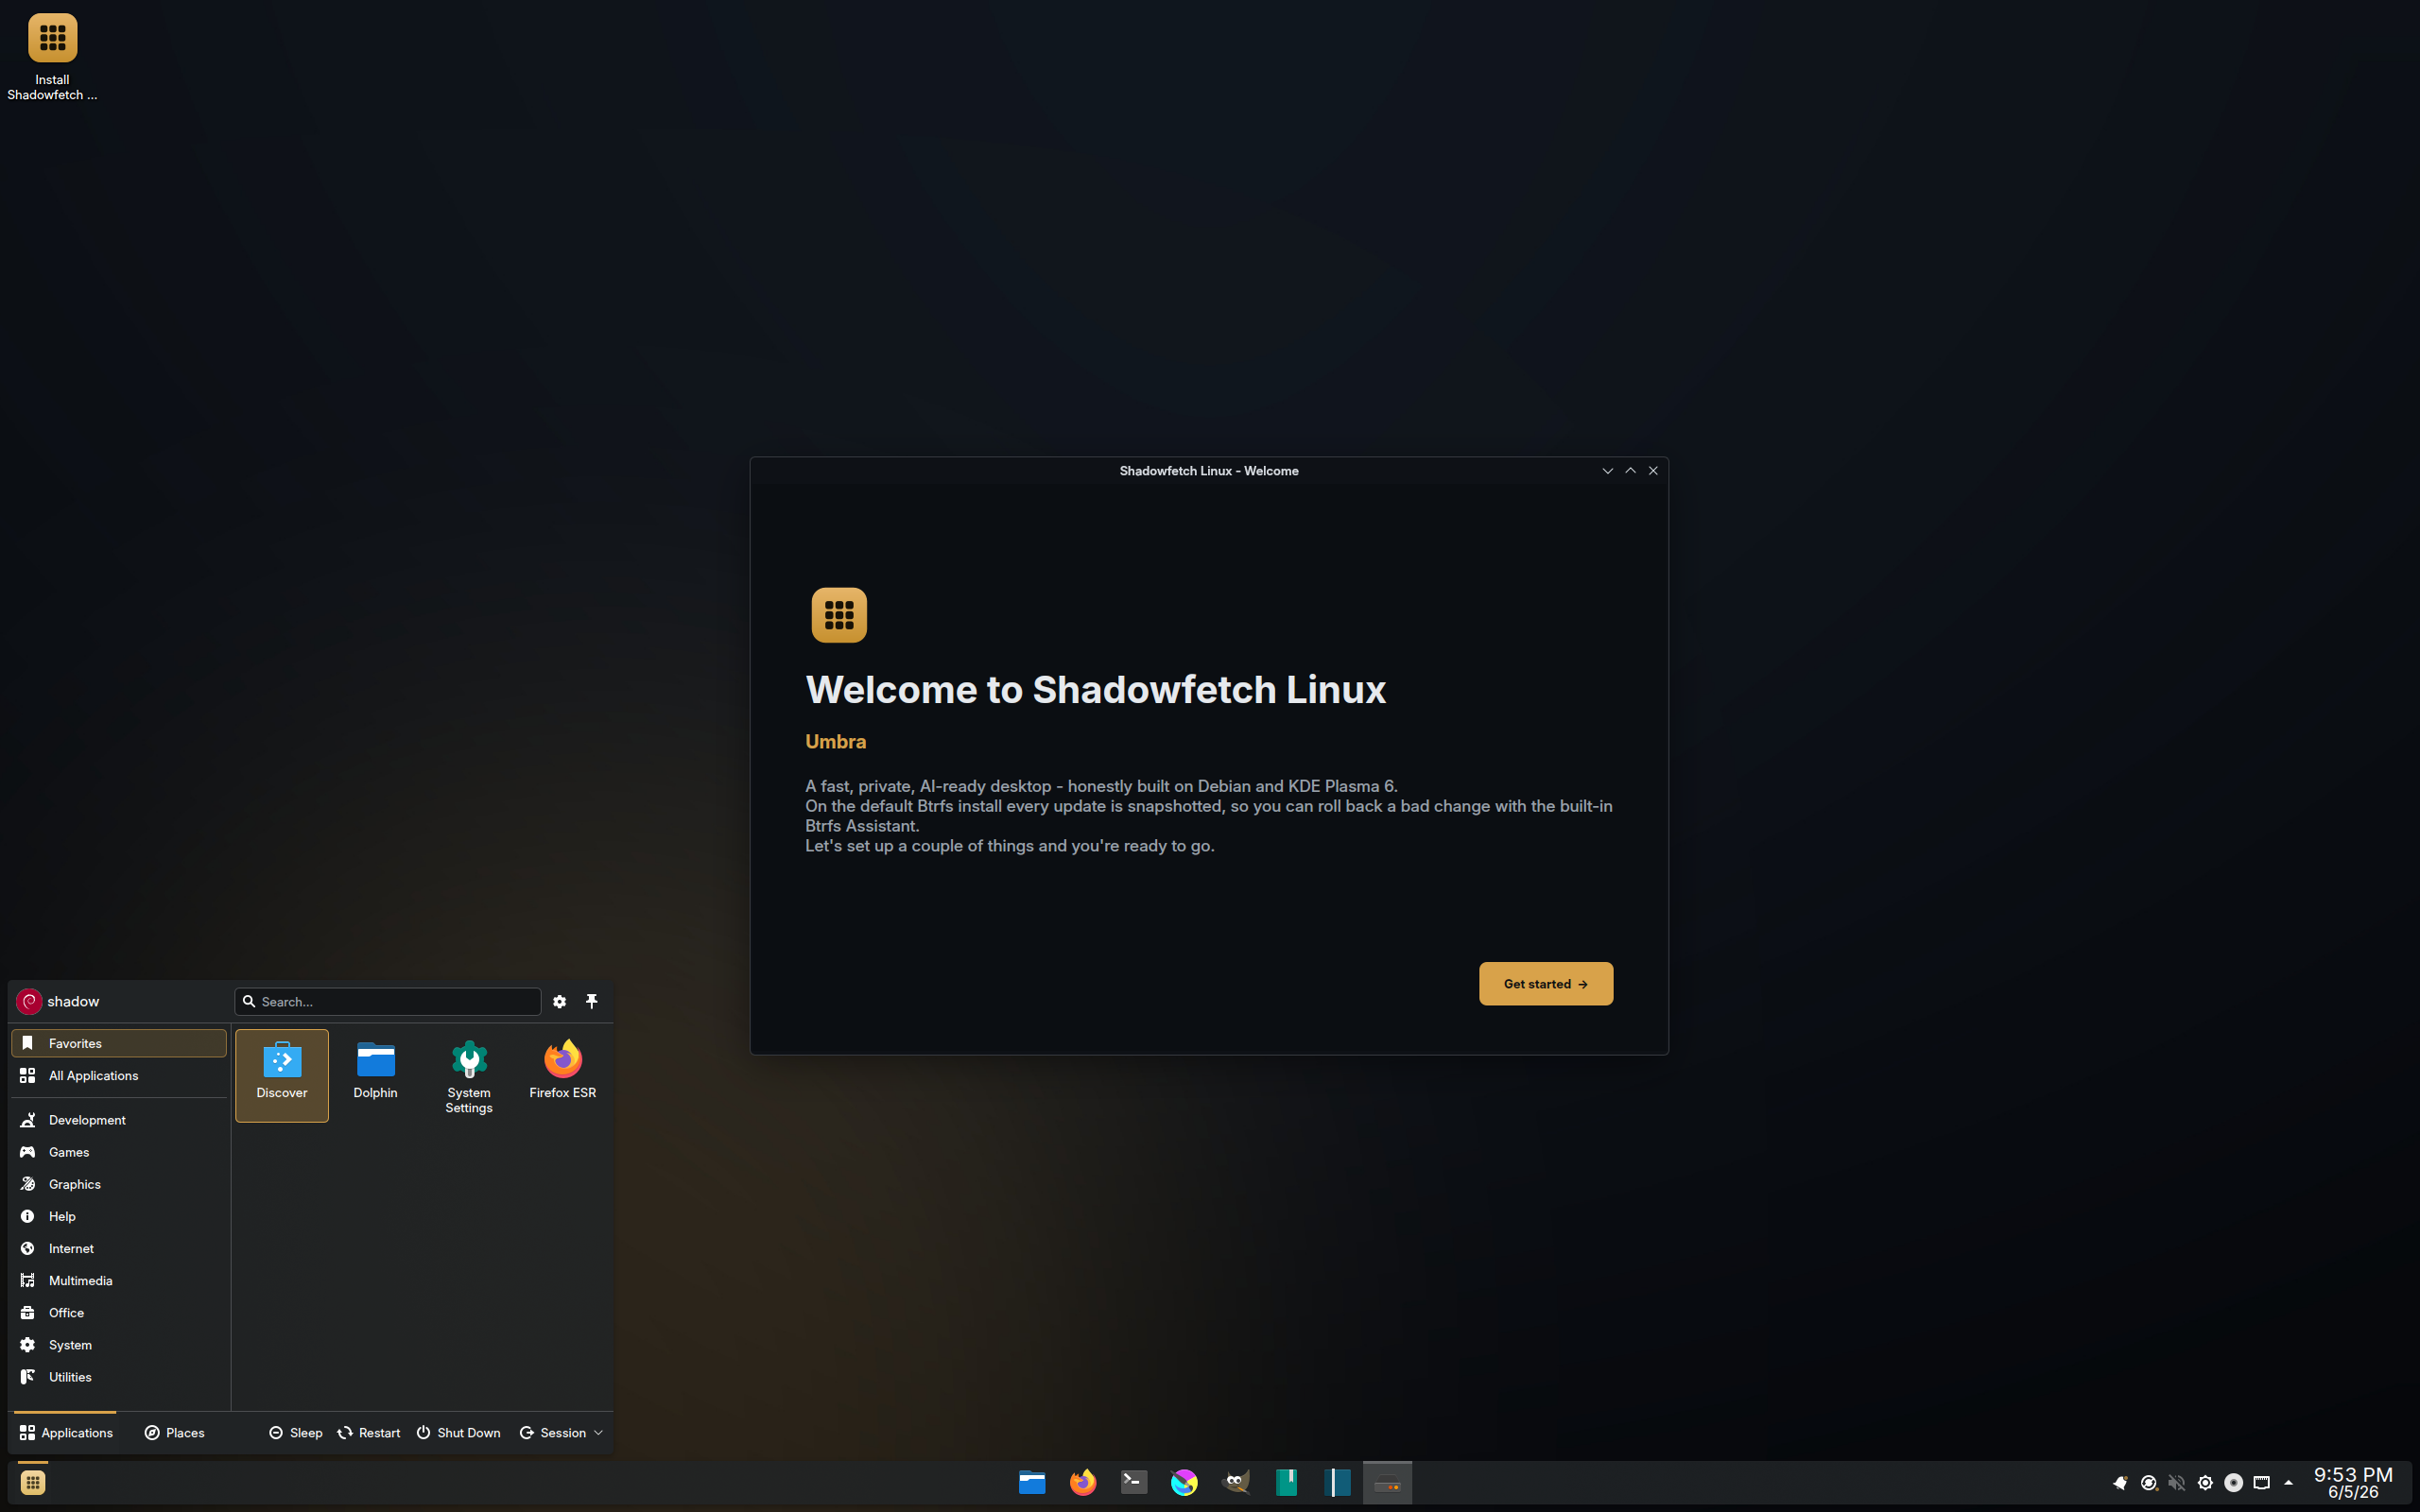This screenshot has height=1512, width=2420.
Task: Open software updates tray icon
Action: tap(2148, 1483)
